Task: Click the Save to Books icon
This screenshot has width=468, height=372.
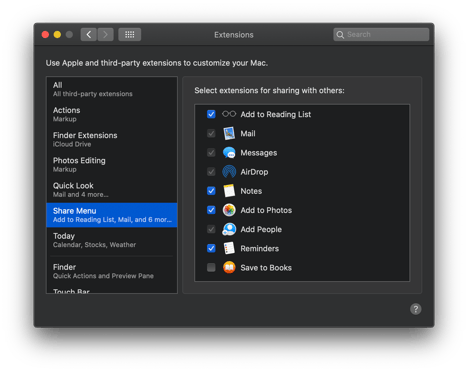Action: click(x=229, y=267)
